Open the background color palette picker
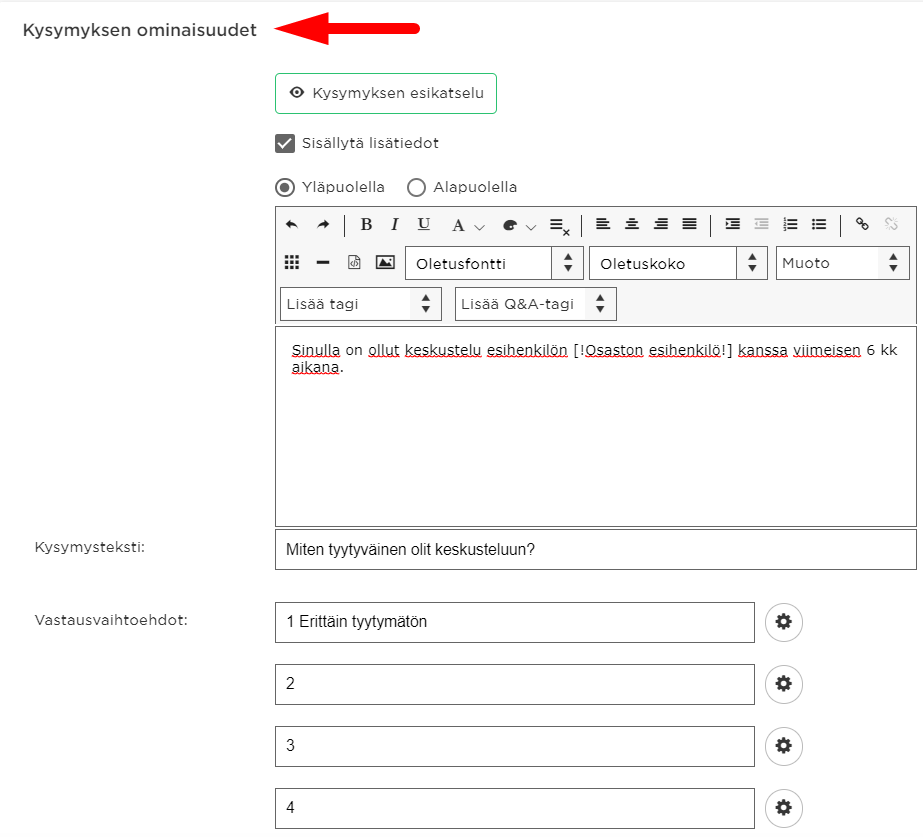Image resolution: width=923 pixels, height=837 pixels. click(519, 225)
